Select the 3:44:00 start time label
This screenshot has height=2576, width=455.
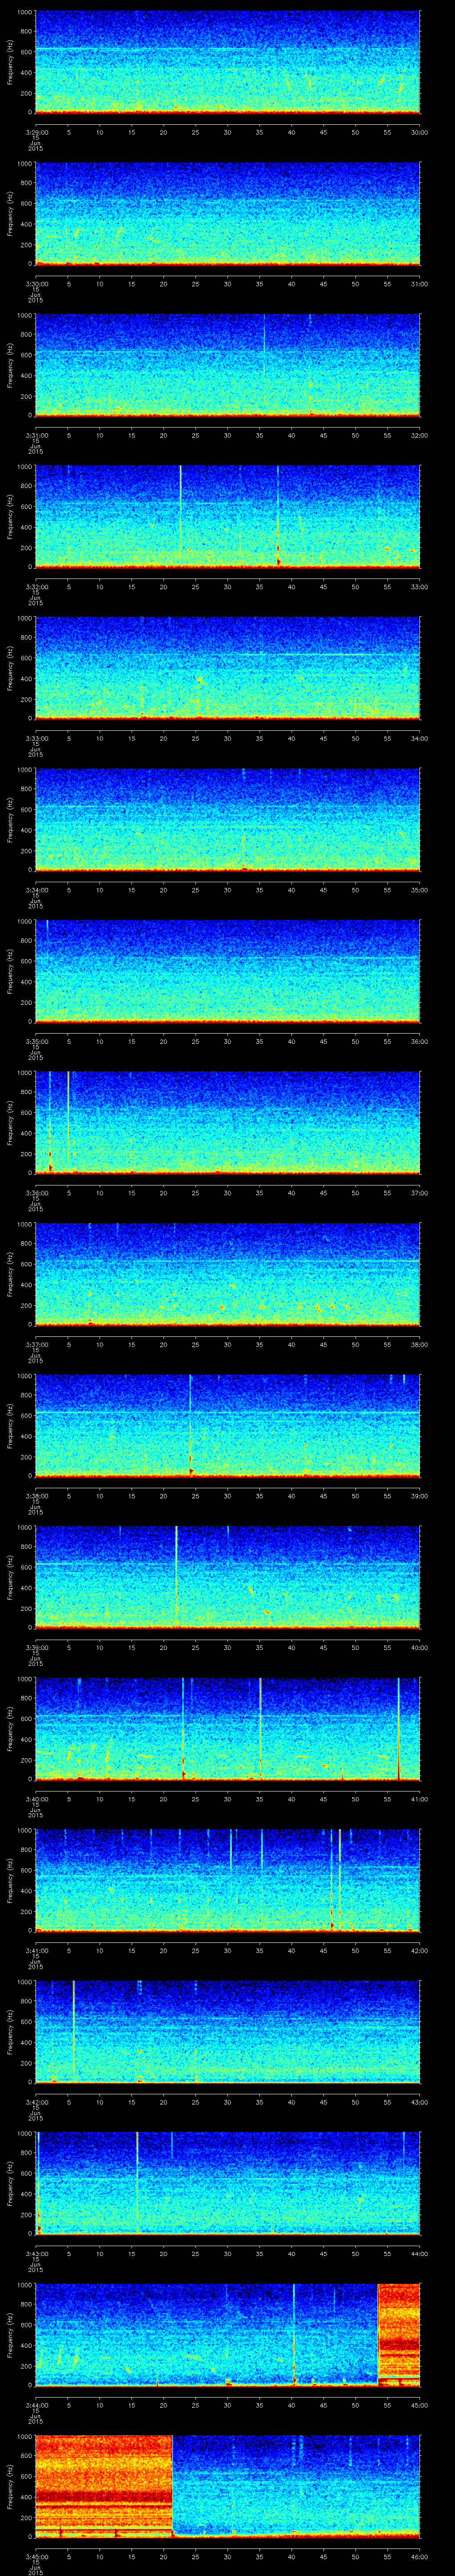tap(36, 2405)
